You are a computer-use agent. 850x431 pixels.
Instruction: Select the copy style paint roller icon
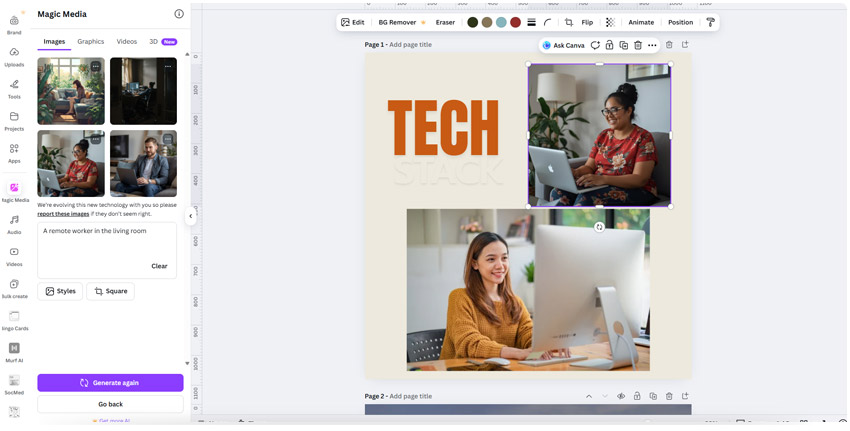[710, 22]
